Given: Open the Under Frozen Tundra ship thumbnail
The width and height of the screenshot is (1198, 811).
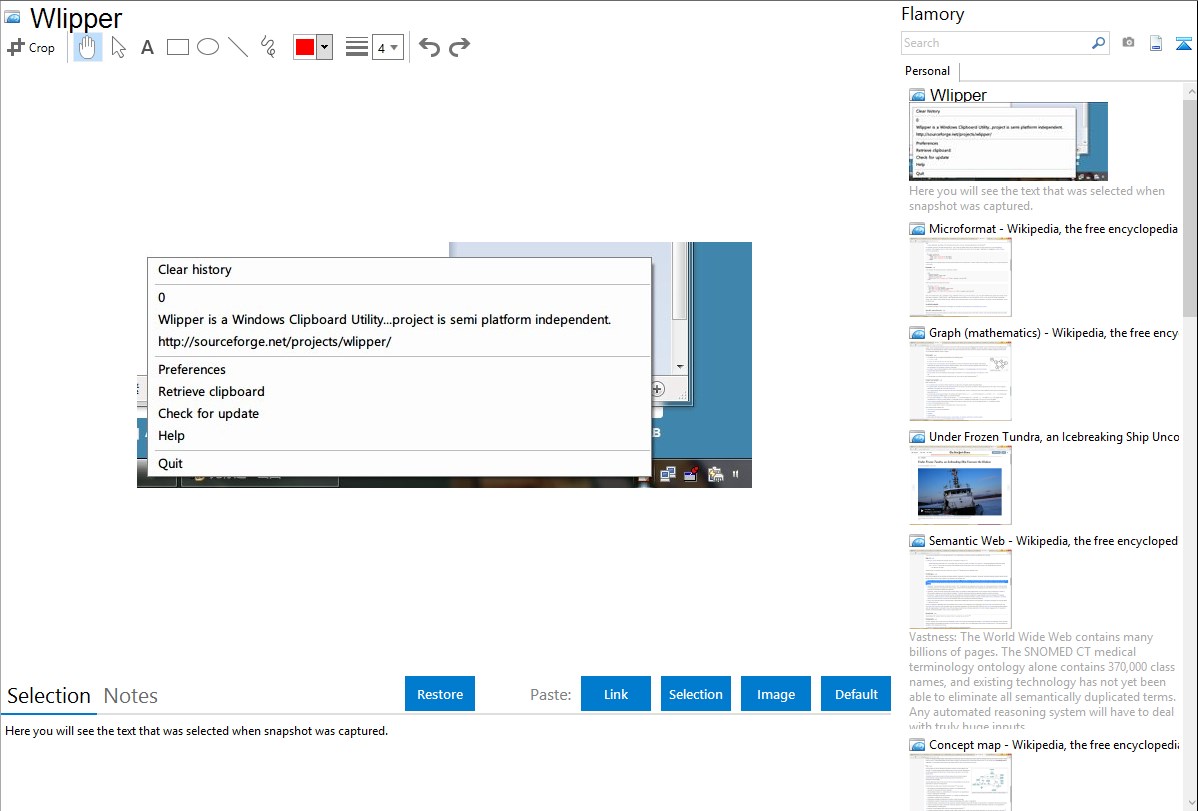Looking at the screenshot, I should pyautogui.click(x=960, y=485).
